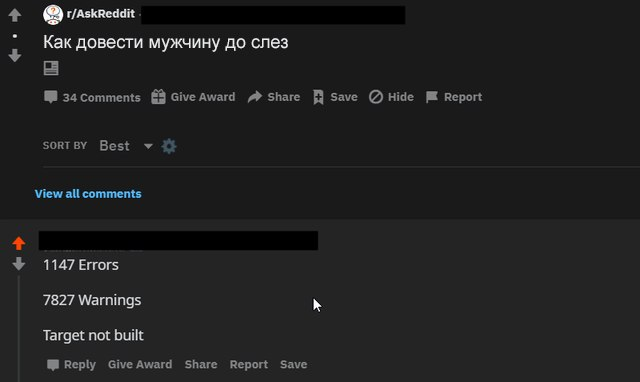Screen dimensions: 640x382
Task: Save the post with bookmark icon
Action: [x=318, y=97]
